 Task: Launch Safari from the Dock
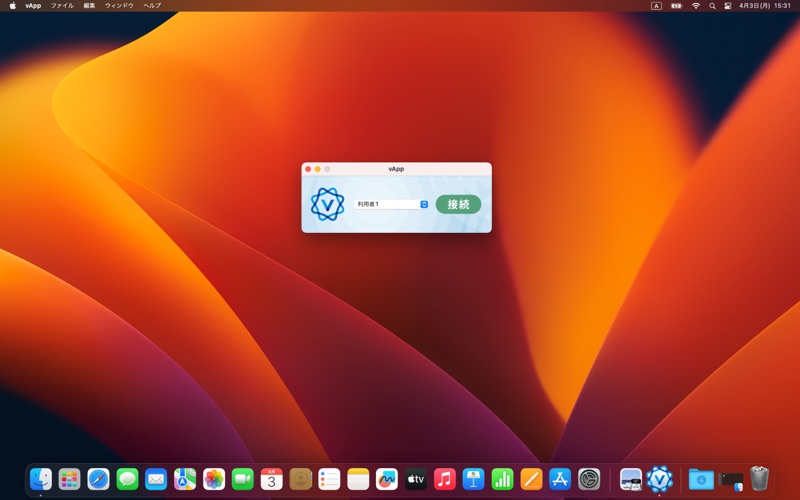98,480
